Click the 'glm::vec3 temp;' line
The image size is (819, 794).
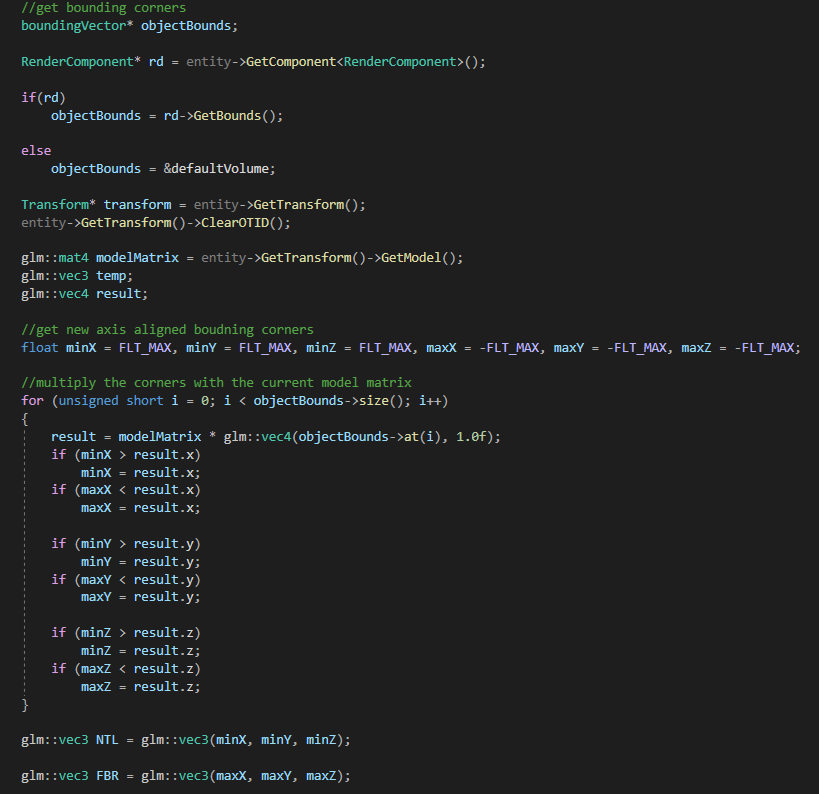(x=77, y=276)
